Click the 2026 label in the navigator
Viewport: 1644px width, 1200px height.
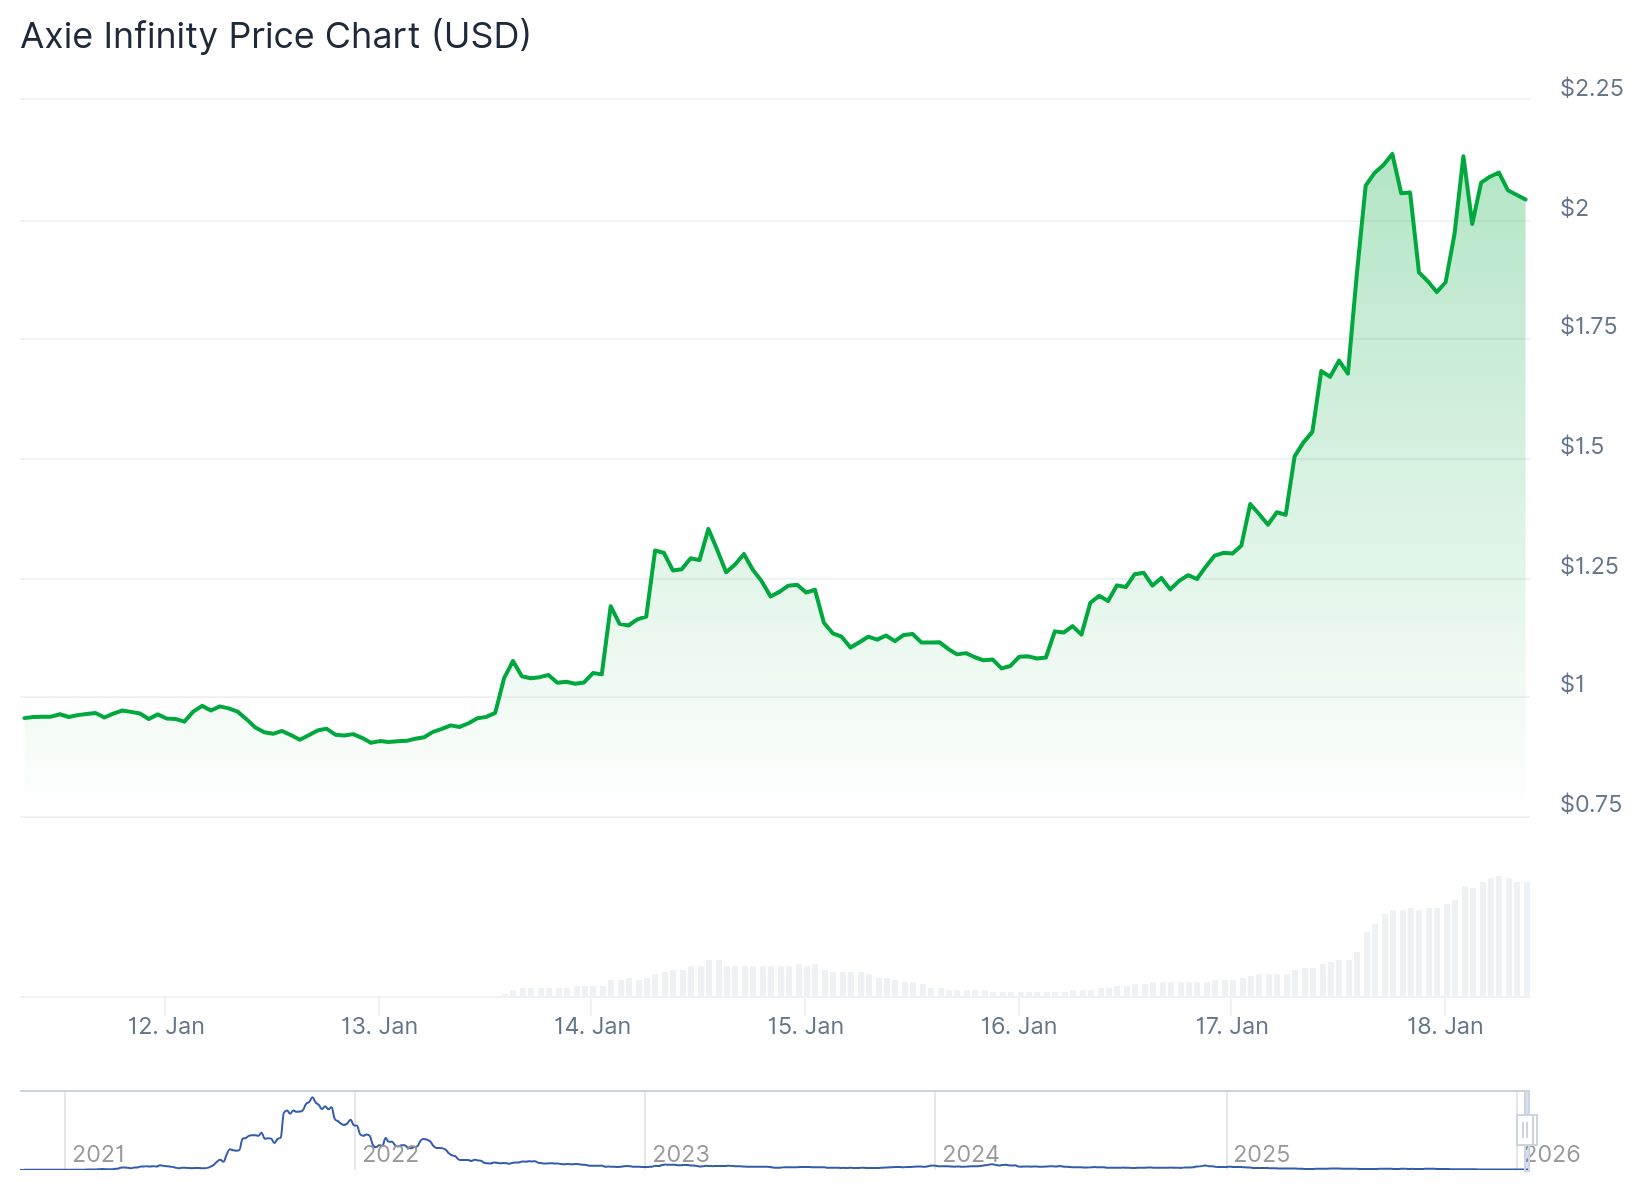[1553, 1154]
